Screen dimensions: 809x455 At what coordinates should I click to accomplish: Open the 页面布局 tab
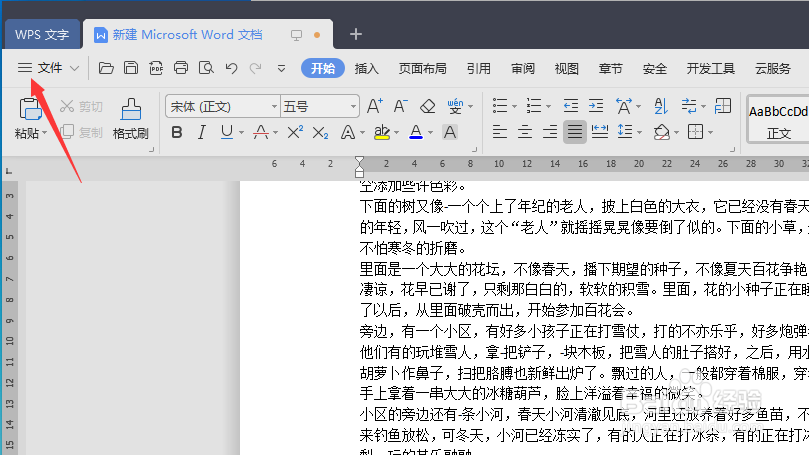coord(423,69)
